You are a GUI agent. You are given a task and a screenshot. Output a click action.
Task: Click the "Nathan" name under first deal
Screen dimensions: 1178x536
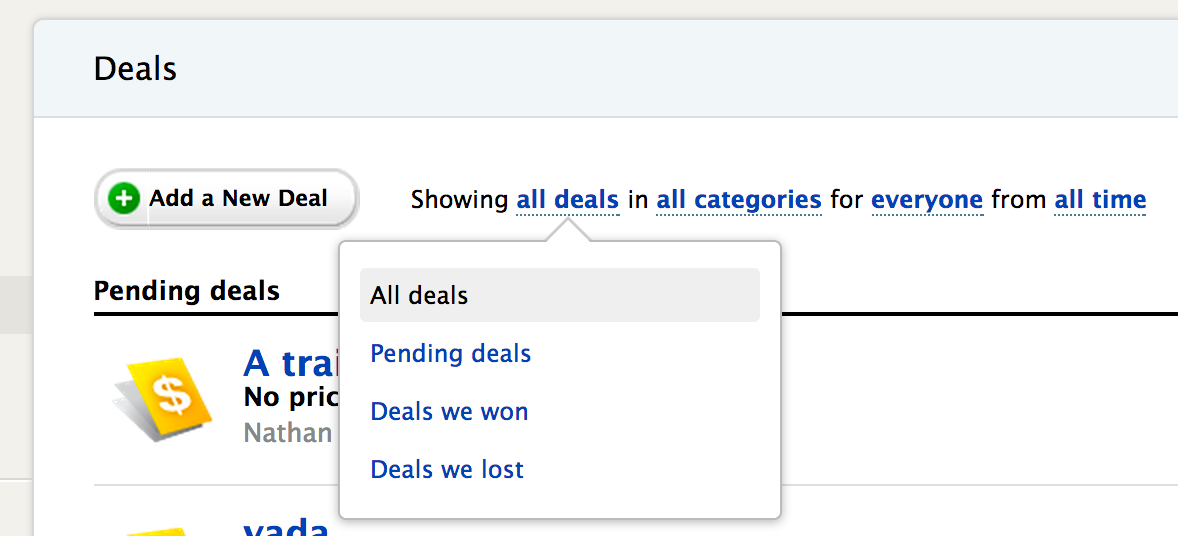coord(288,433)
